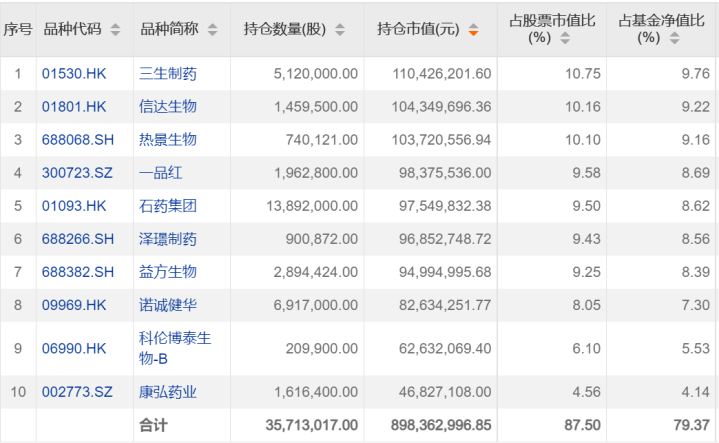Select the holding quantity 13,892,000.00

[x=312, y=206]
